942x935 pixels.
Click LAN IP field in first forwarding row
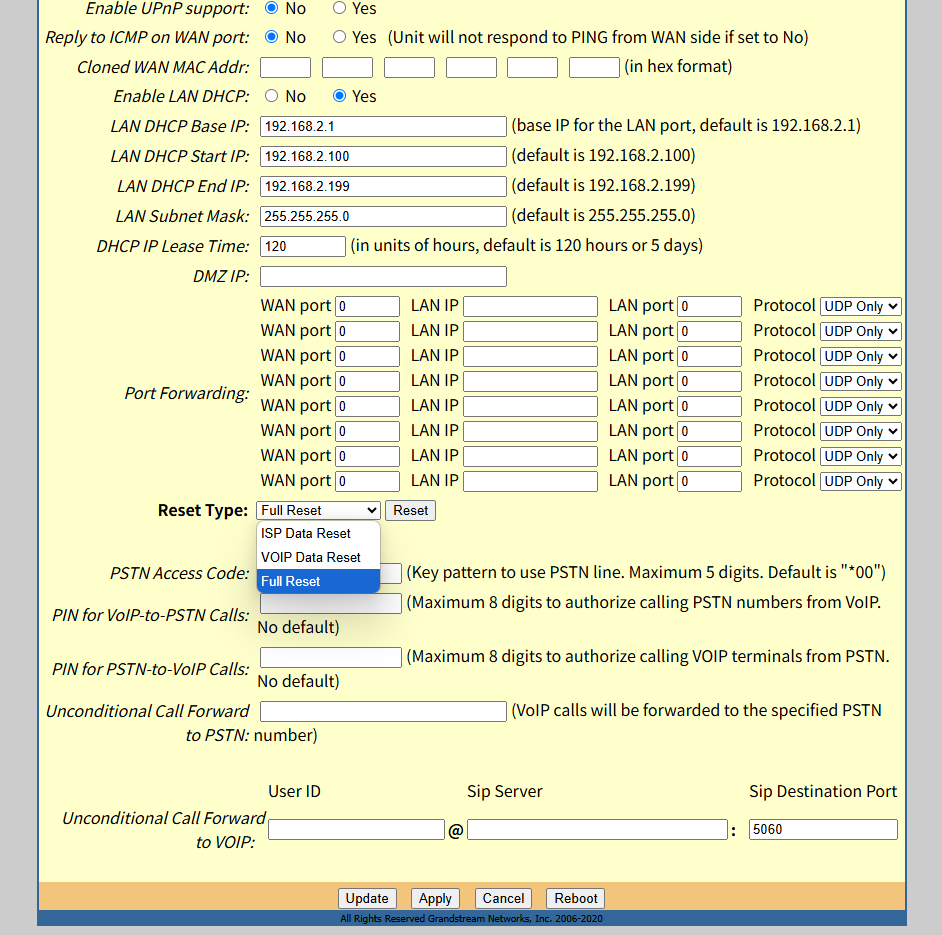[530, 306]
